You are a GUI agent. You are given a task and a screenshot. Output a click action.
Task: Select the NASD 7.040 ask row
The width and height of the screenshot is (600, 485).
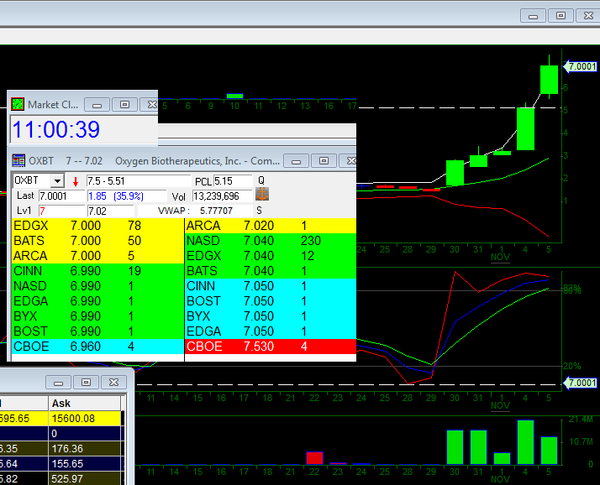pos(270,242)
